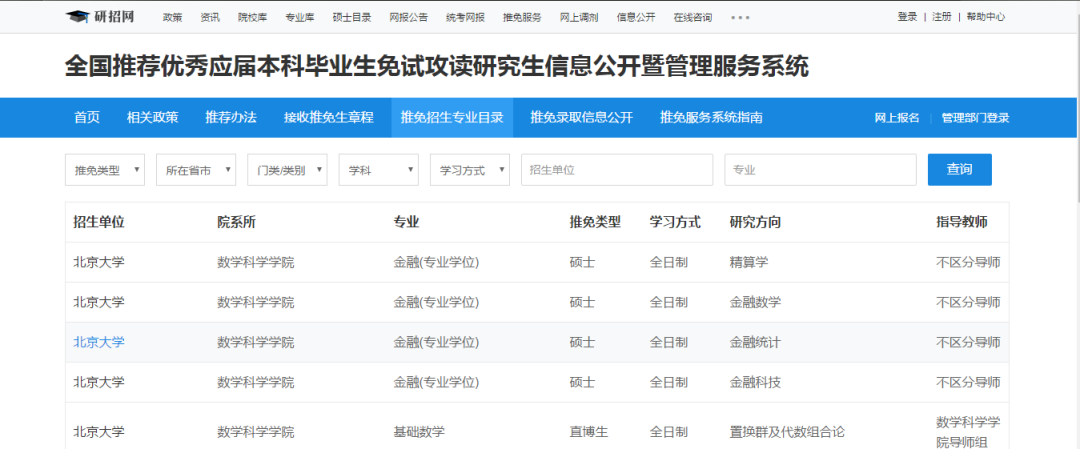The width and height of the screenshot is (1080, 449).
Task: Click 基础数学 major cell
Action: pyautogui.click(x=419, y=432)
